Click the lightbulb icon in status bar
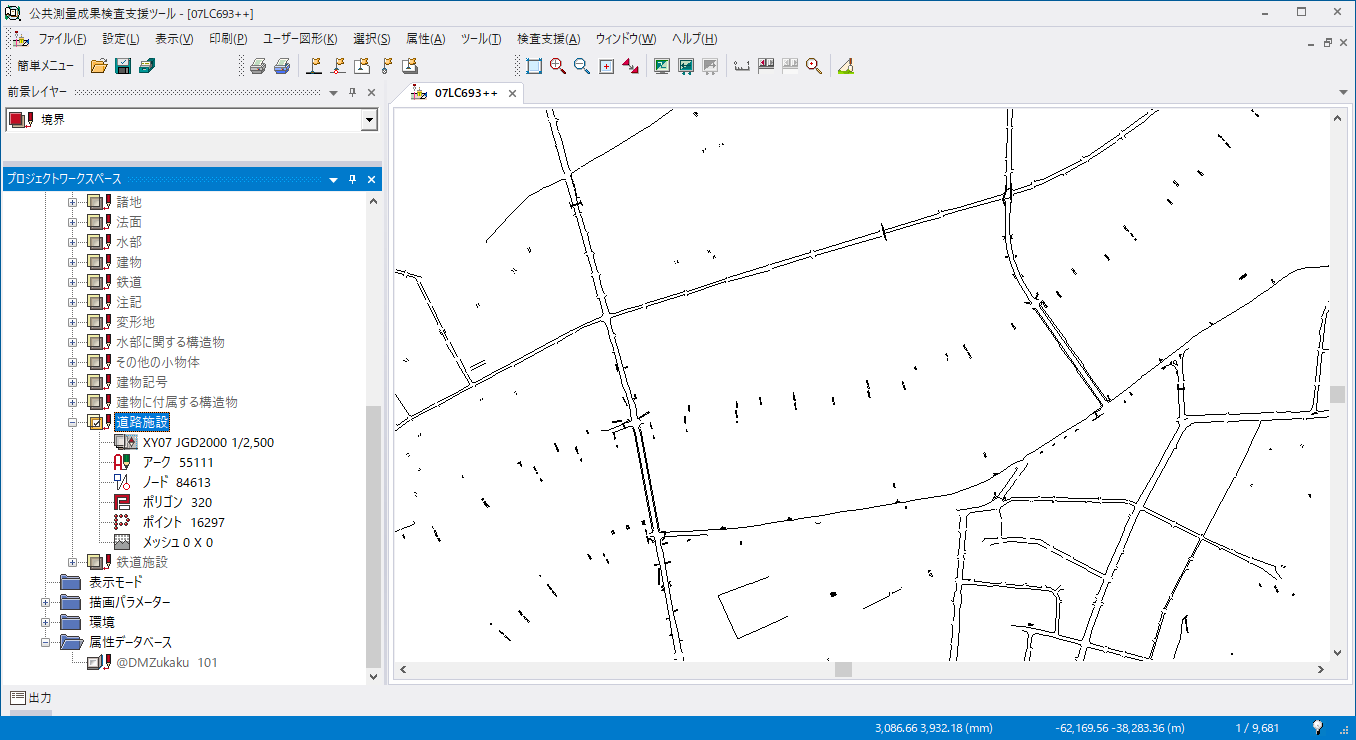 point(1318,727)
